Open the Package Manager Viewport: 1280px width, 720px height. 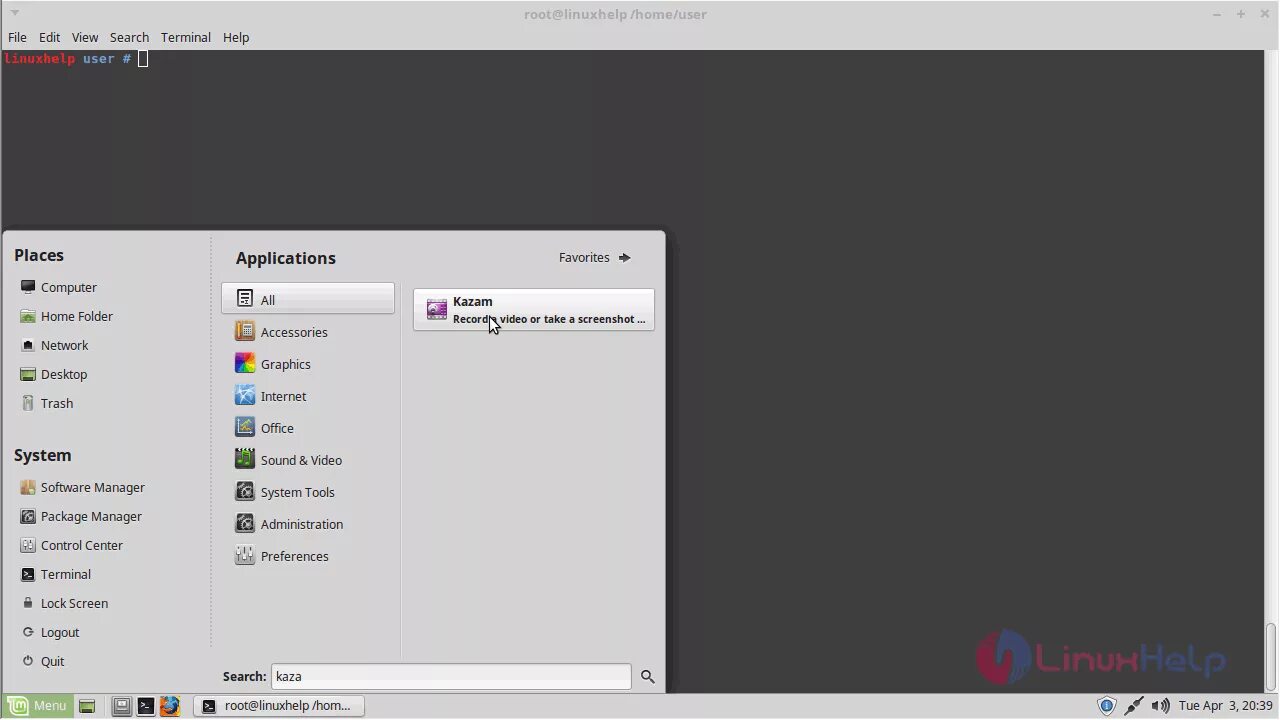91,516
